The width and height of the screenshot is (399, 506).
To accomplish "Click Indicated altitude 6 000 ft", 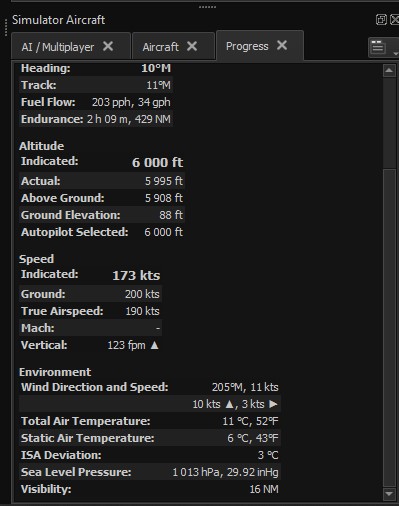I will (x=157, y=163).
